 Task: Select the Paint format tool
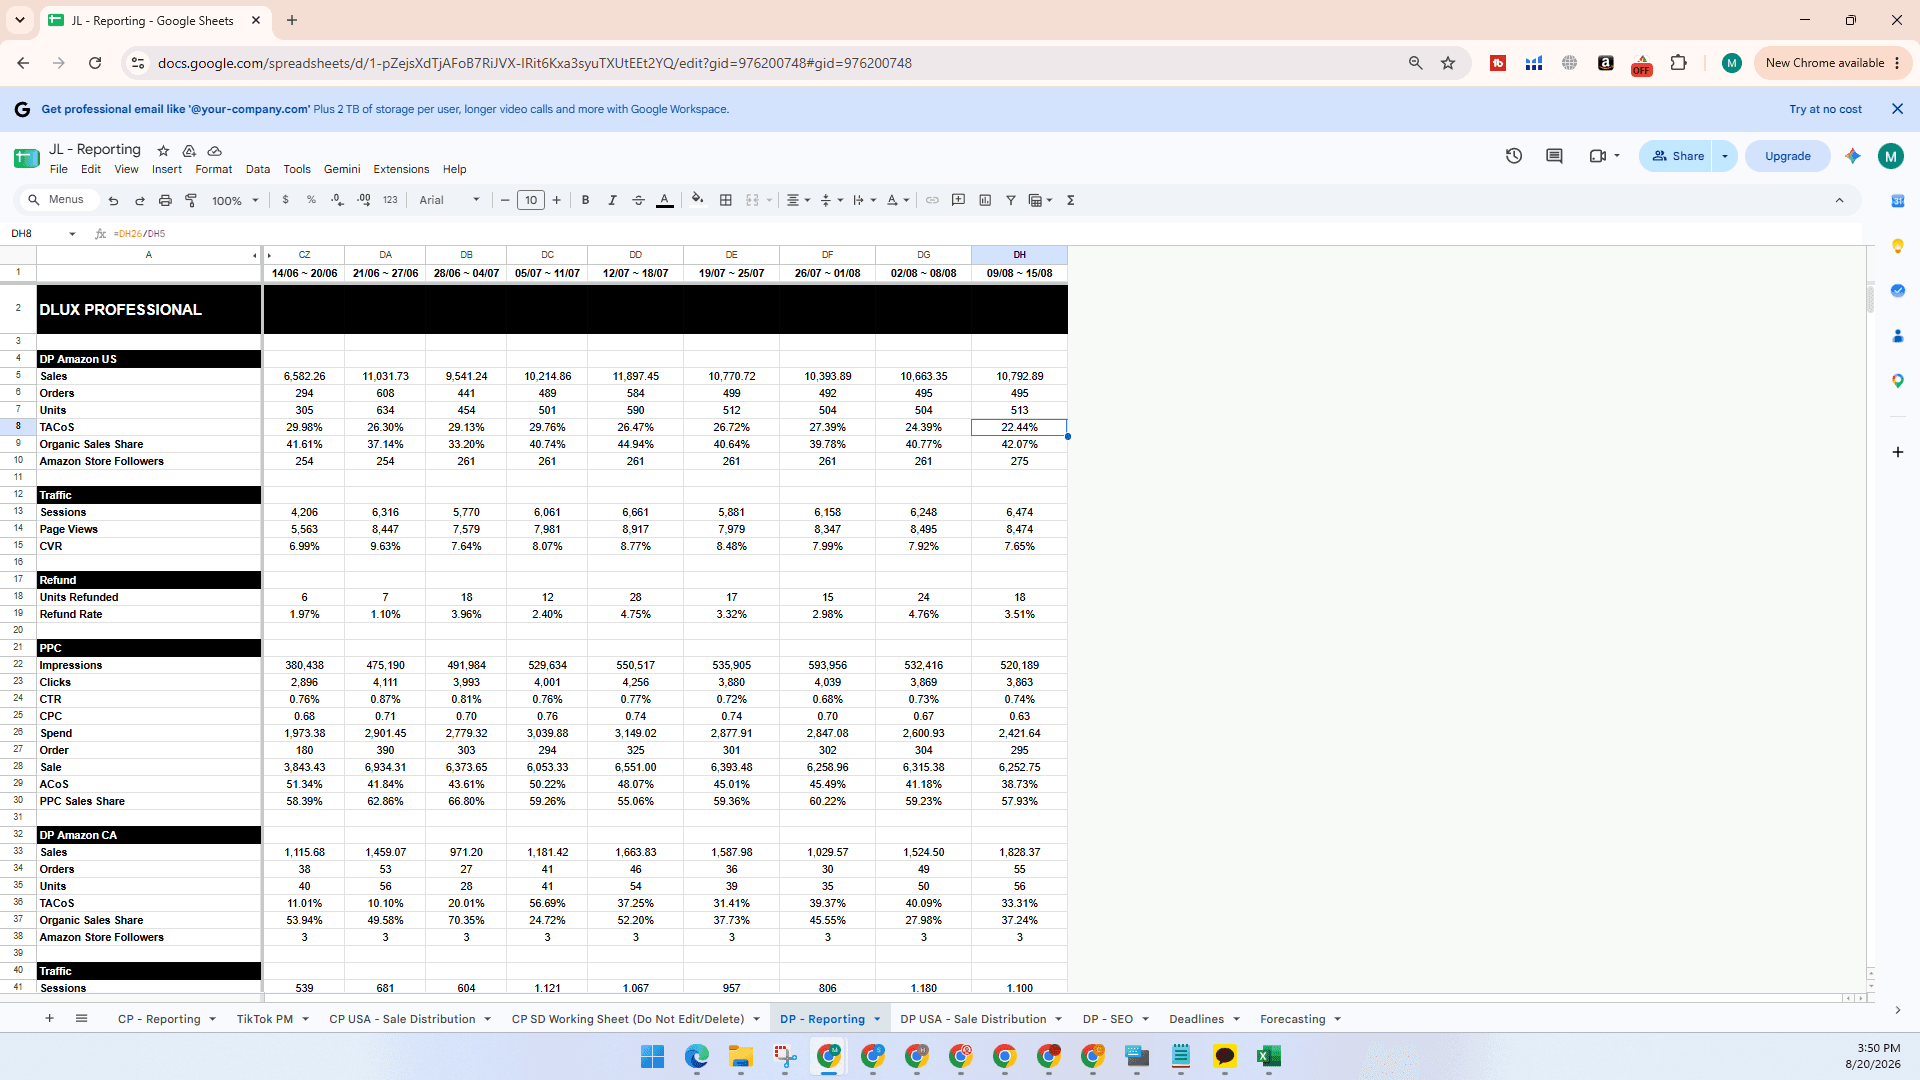191,200
